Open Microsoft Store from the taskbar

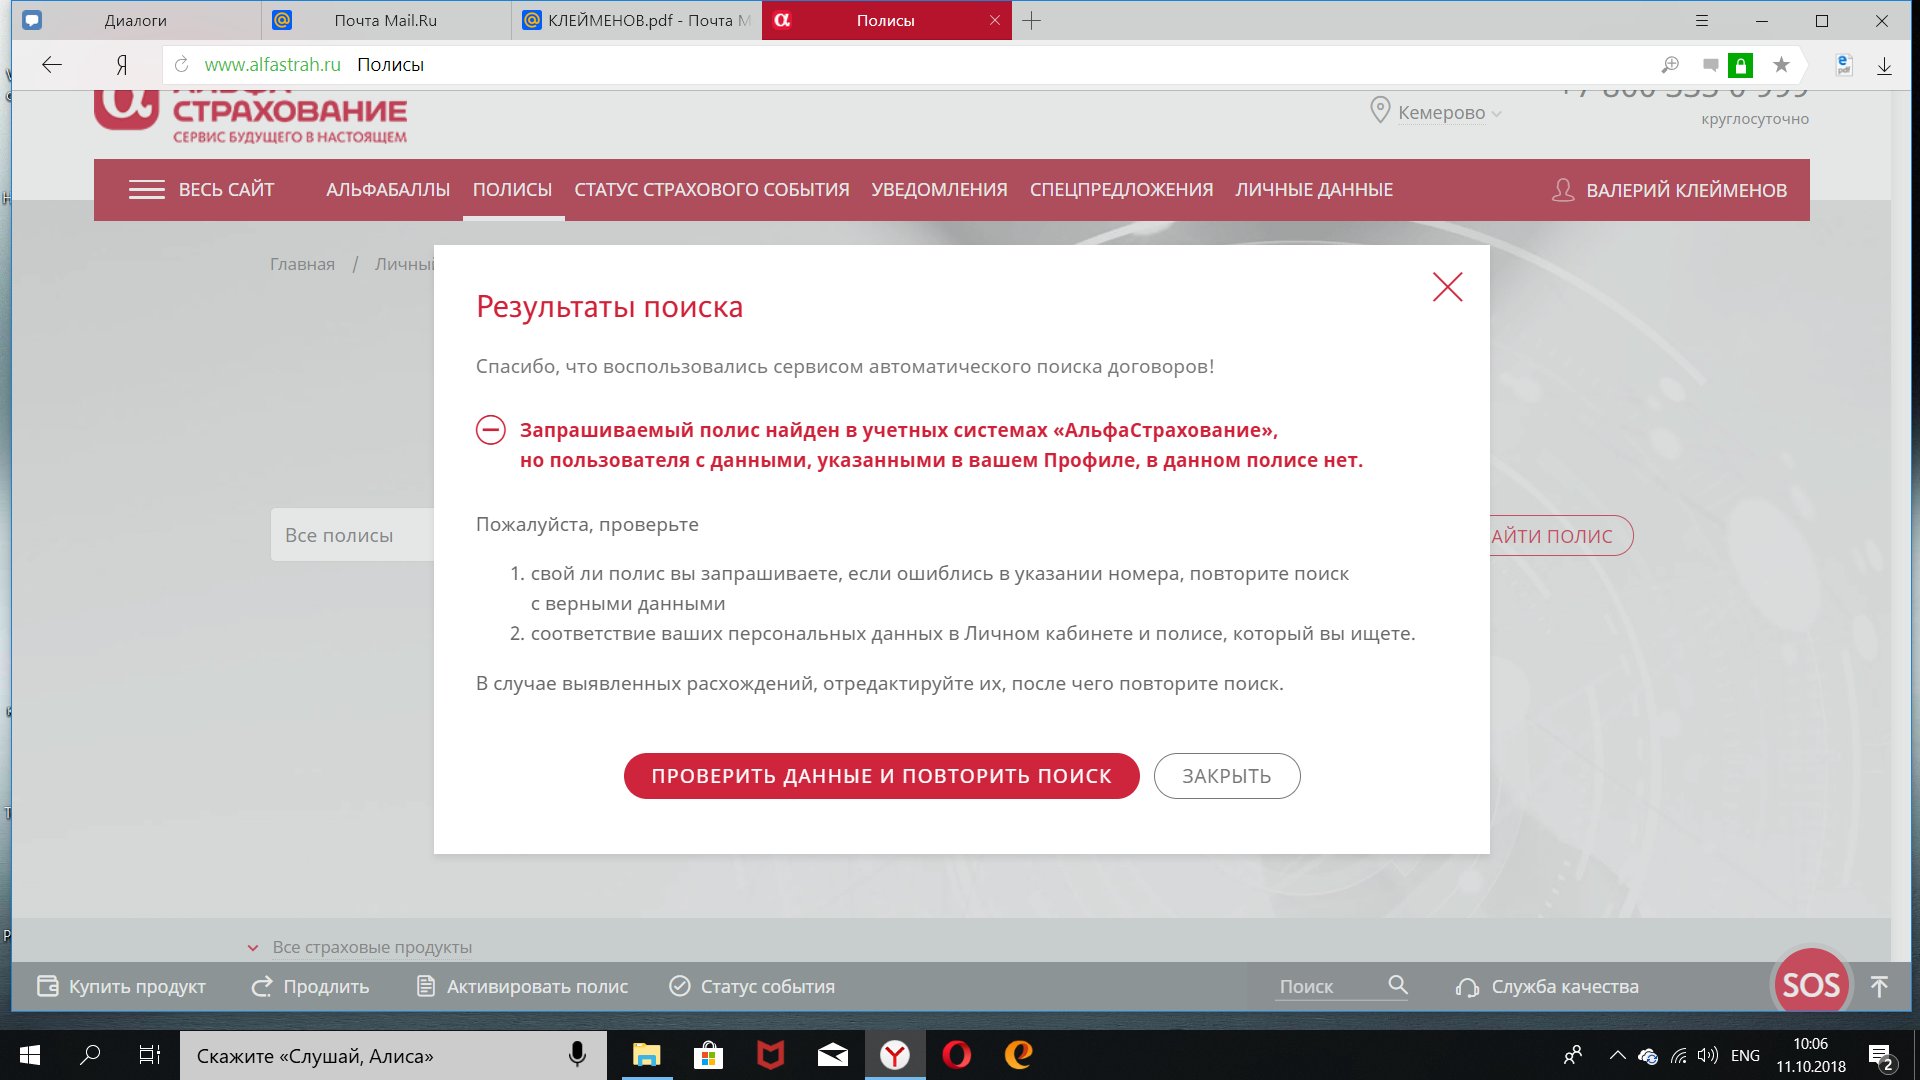click(708, 1055)
